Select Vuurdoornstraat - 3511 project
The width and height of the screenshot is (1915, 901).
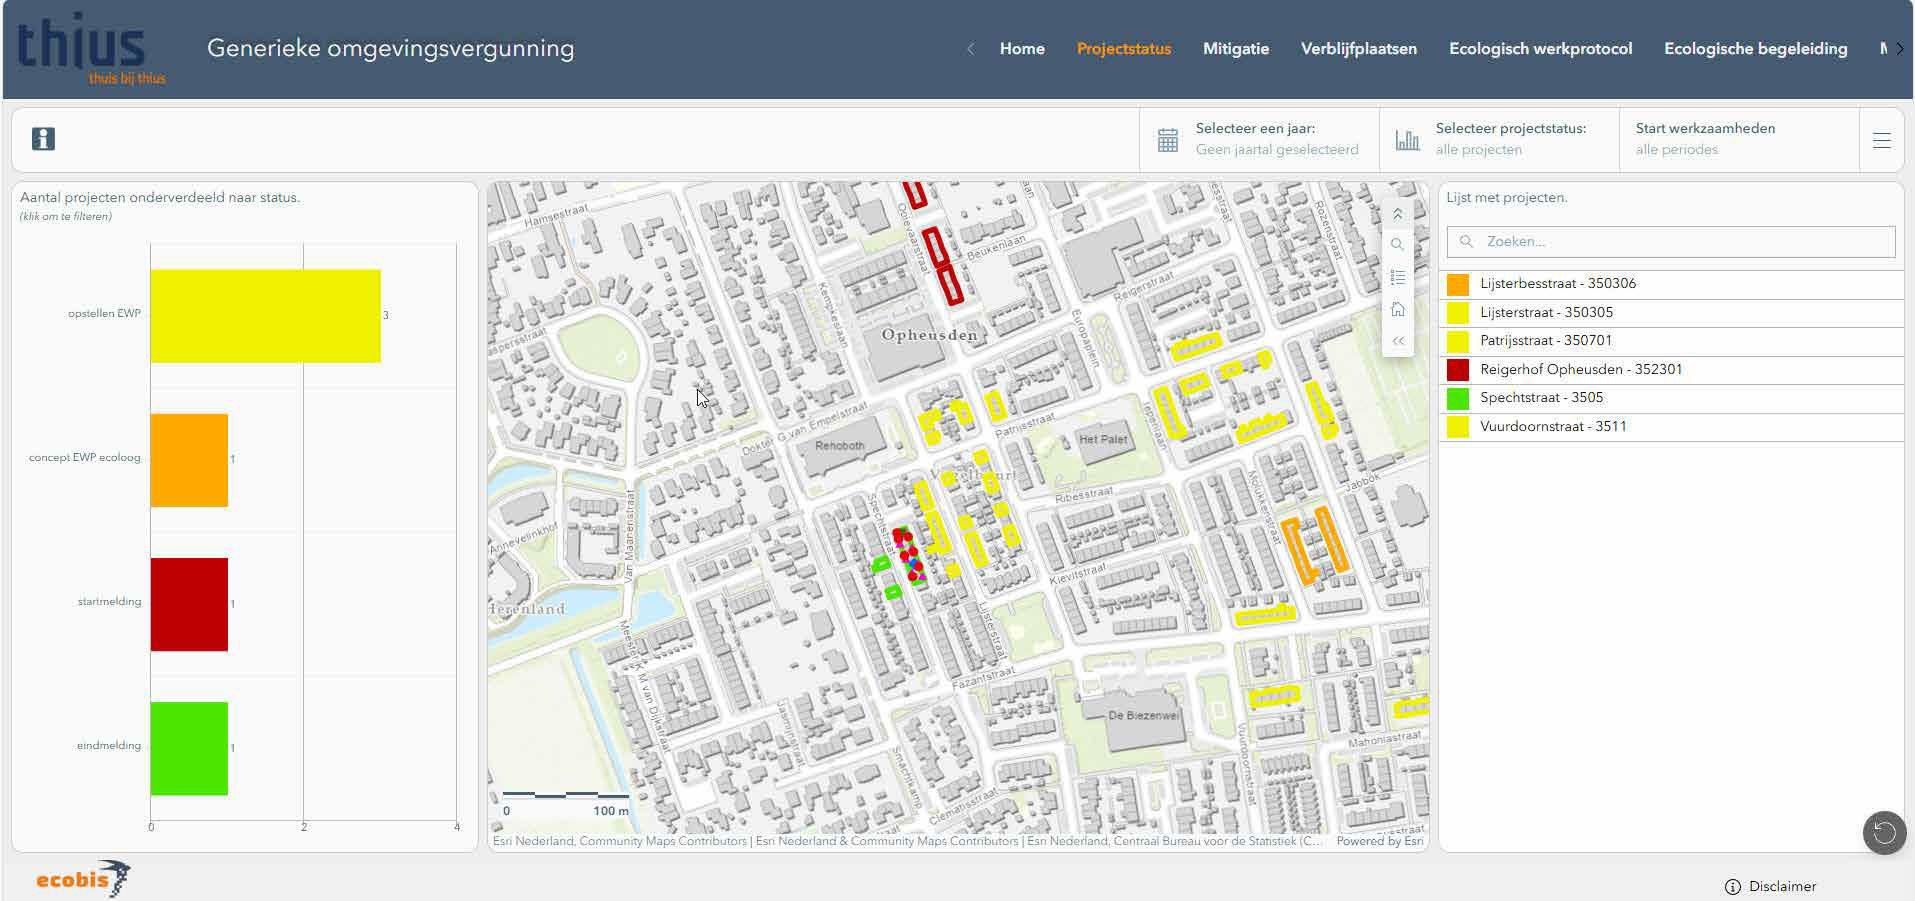tap(1670, 427)
